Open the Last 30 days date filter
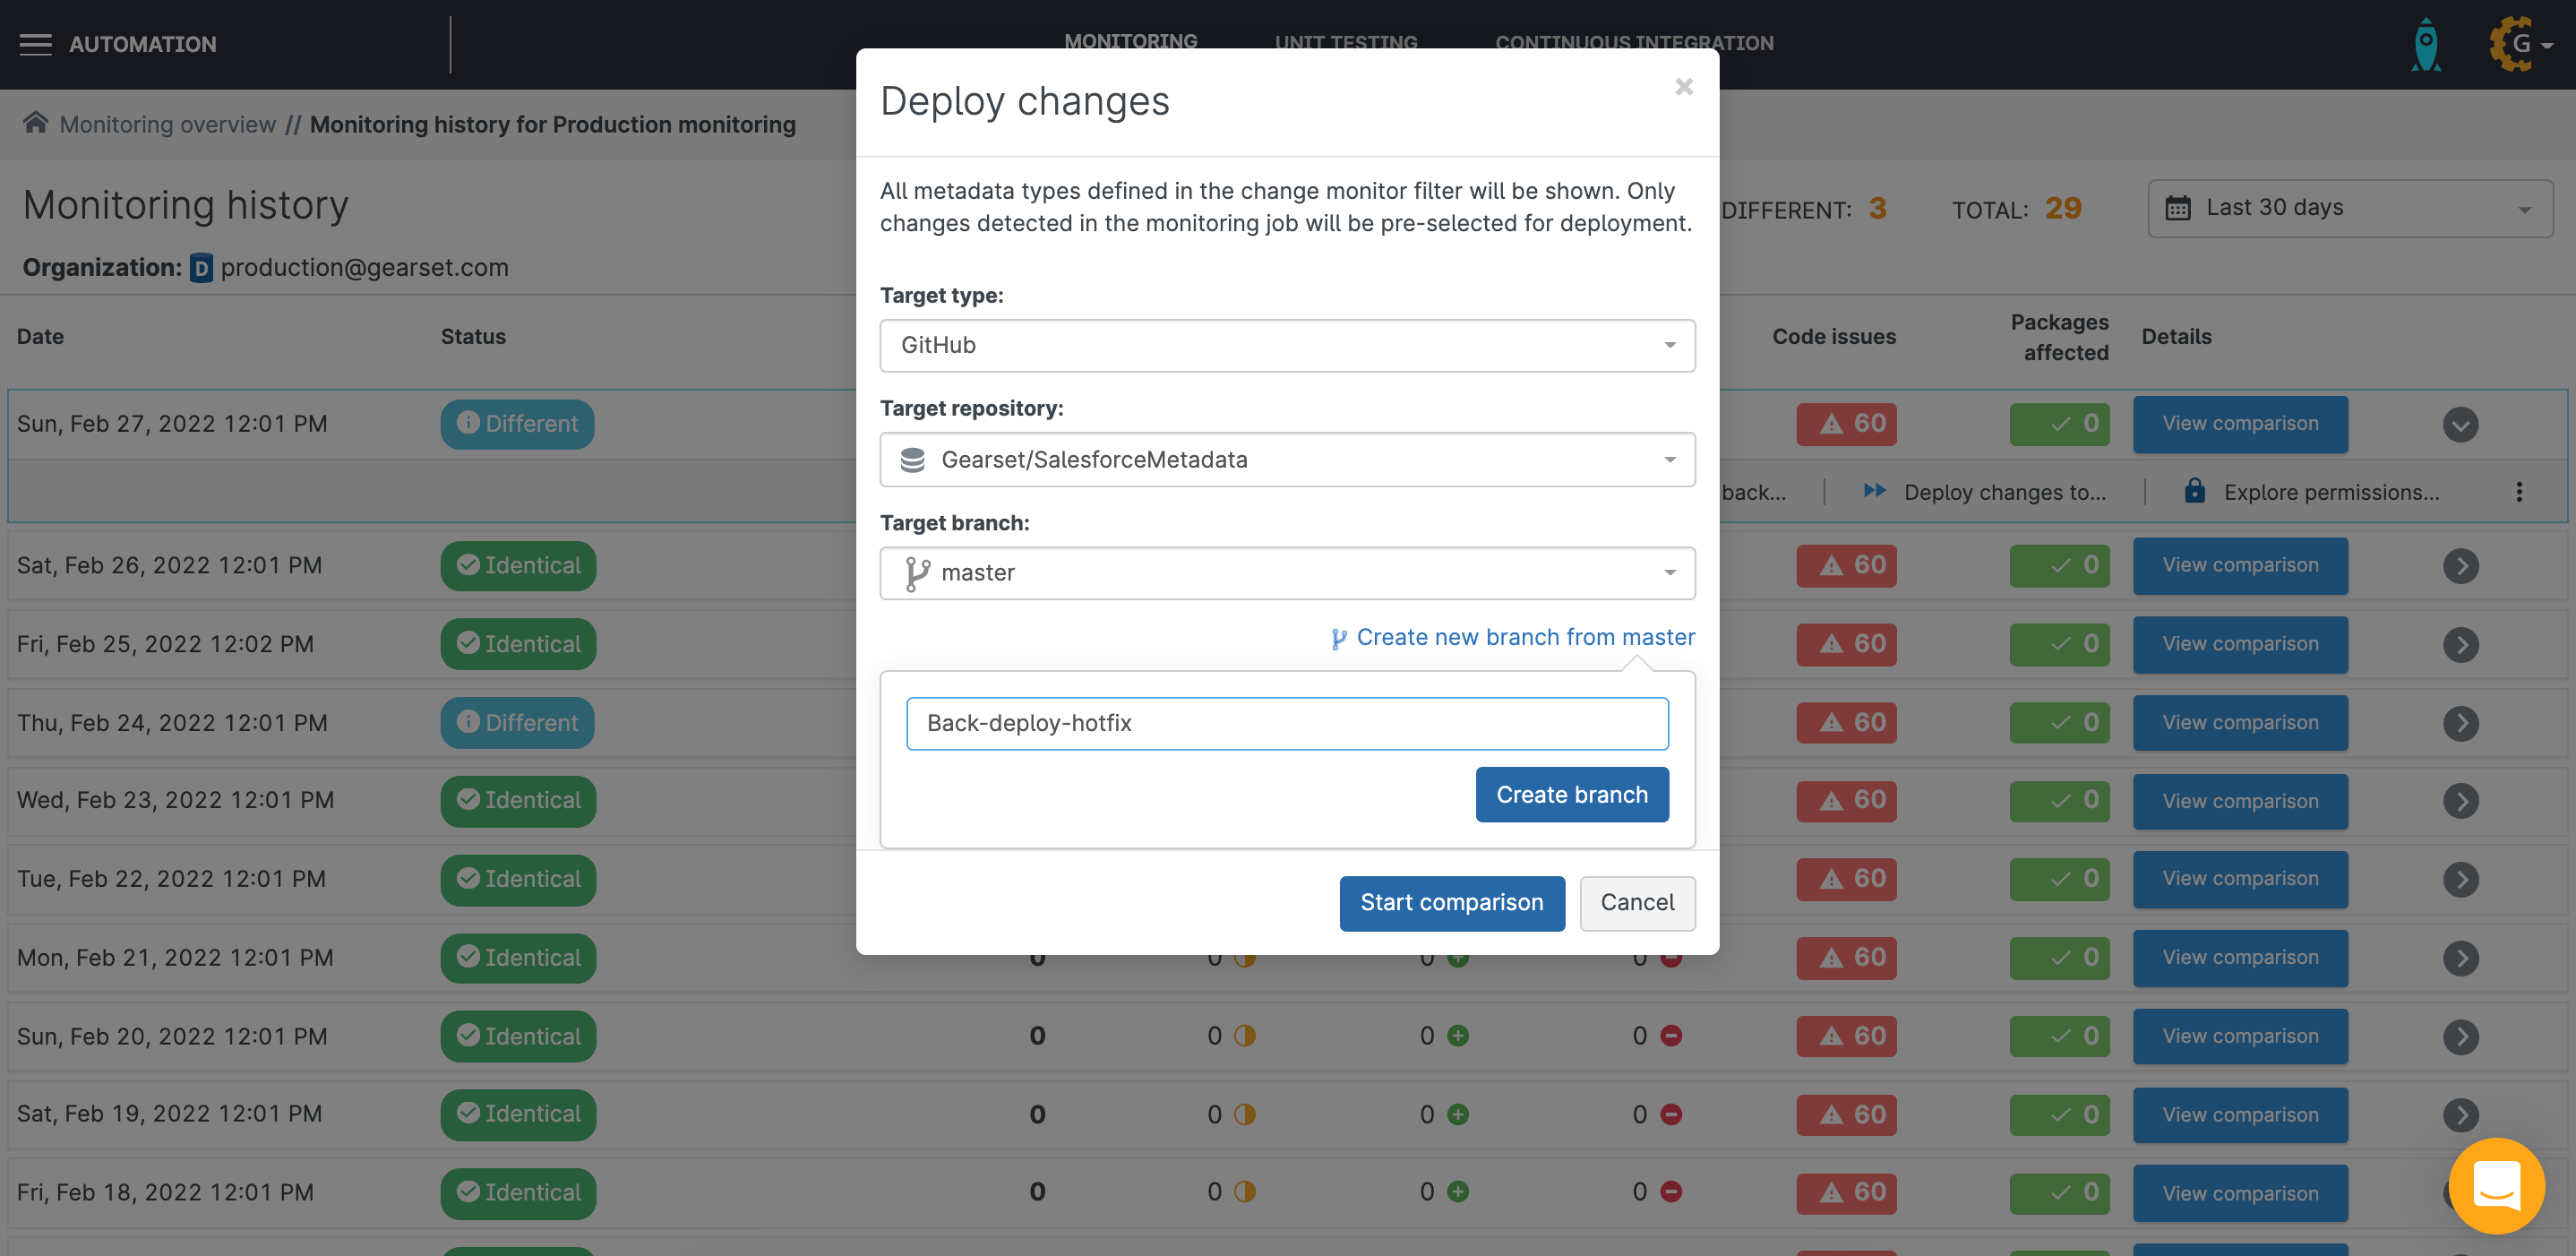 (x=2349, y=208)
